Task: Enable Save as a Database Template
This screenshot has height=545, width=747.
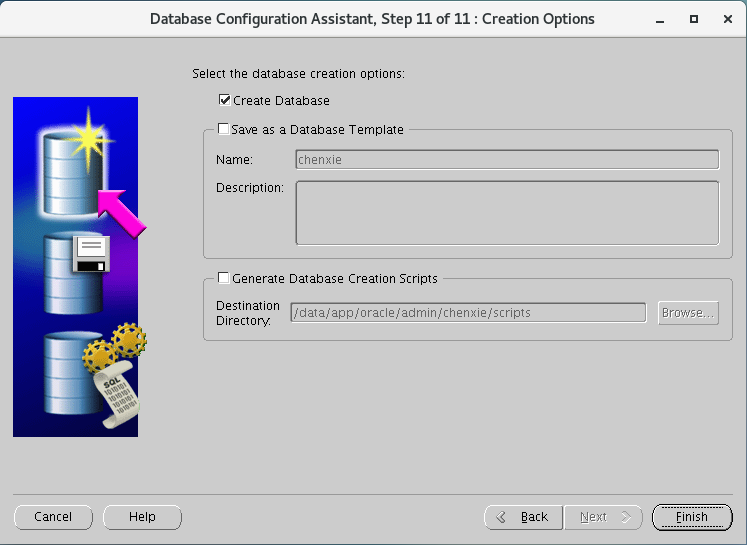Action: pos(223,129)
